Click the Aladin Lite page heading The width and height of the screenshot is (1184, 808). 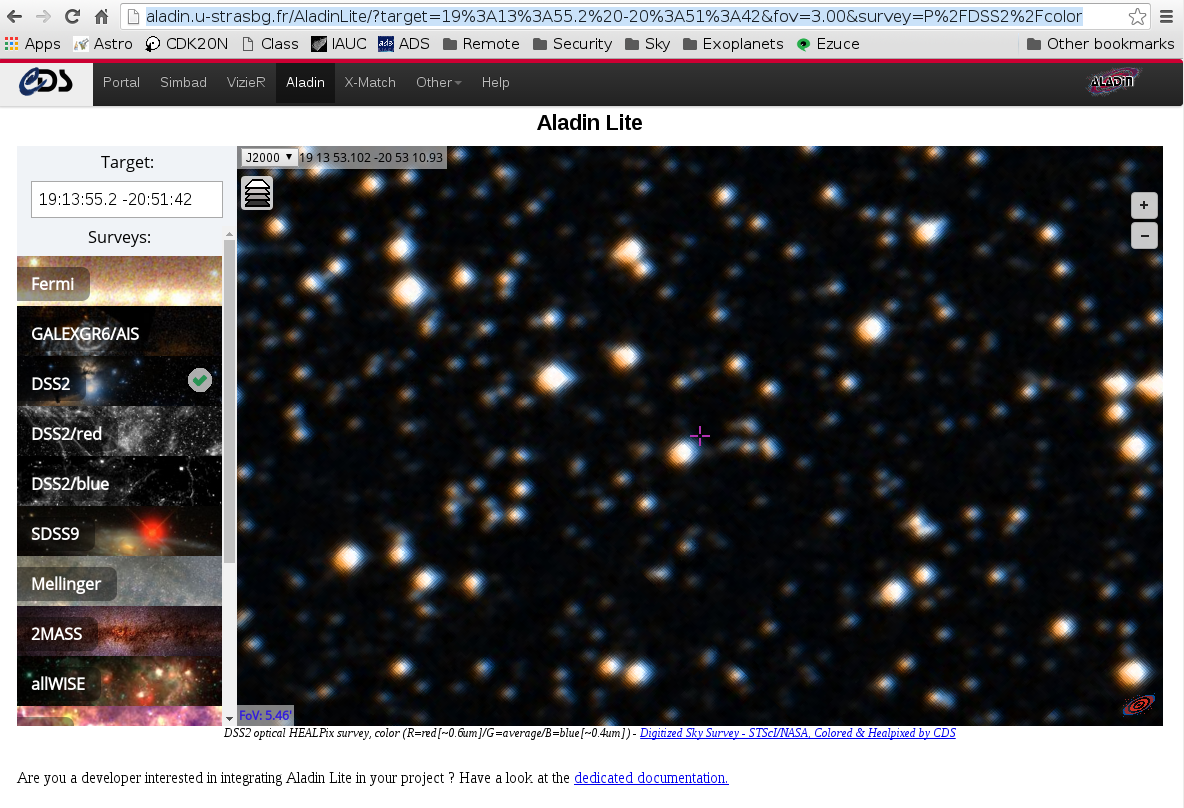(590, 122)
